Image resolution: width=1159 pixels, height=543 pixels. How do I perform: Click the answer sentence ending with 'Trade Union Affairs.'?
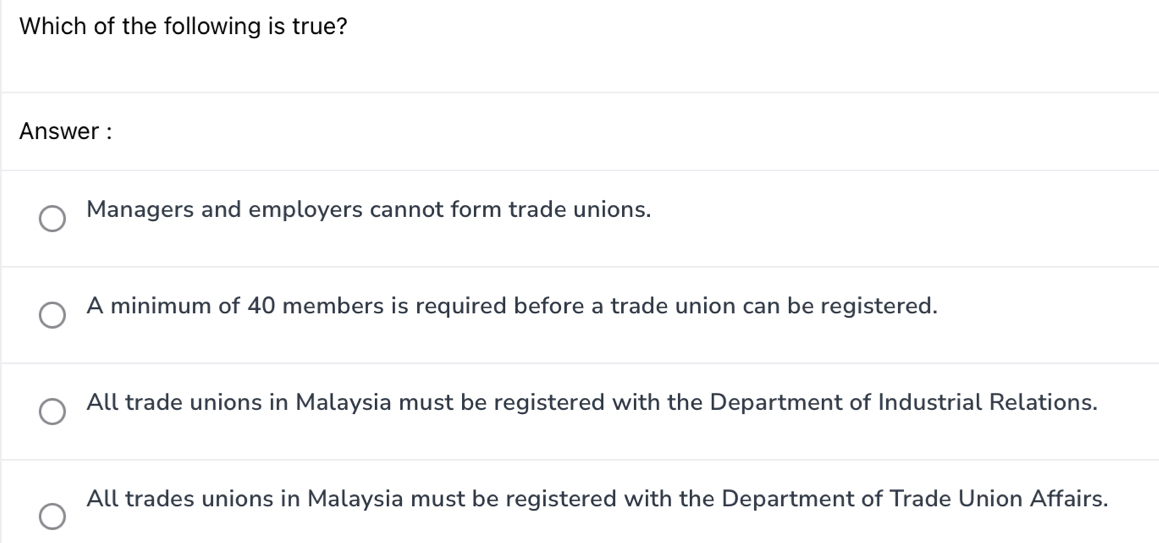(597, 498)
